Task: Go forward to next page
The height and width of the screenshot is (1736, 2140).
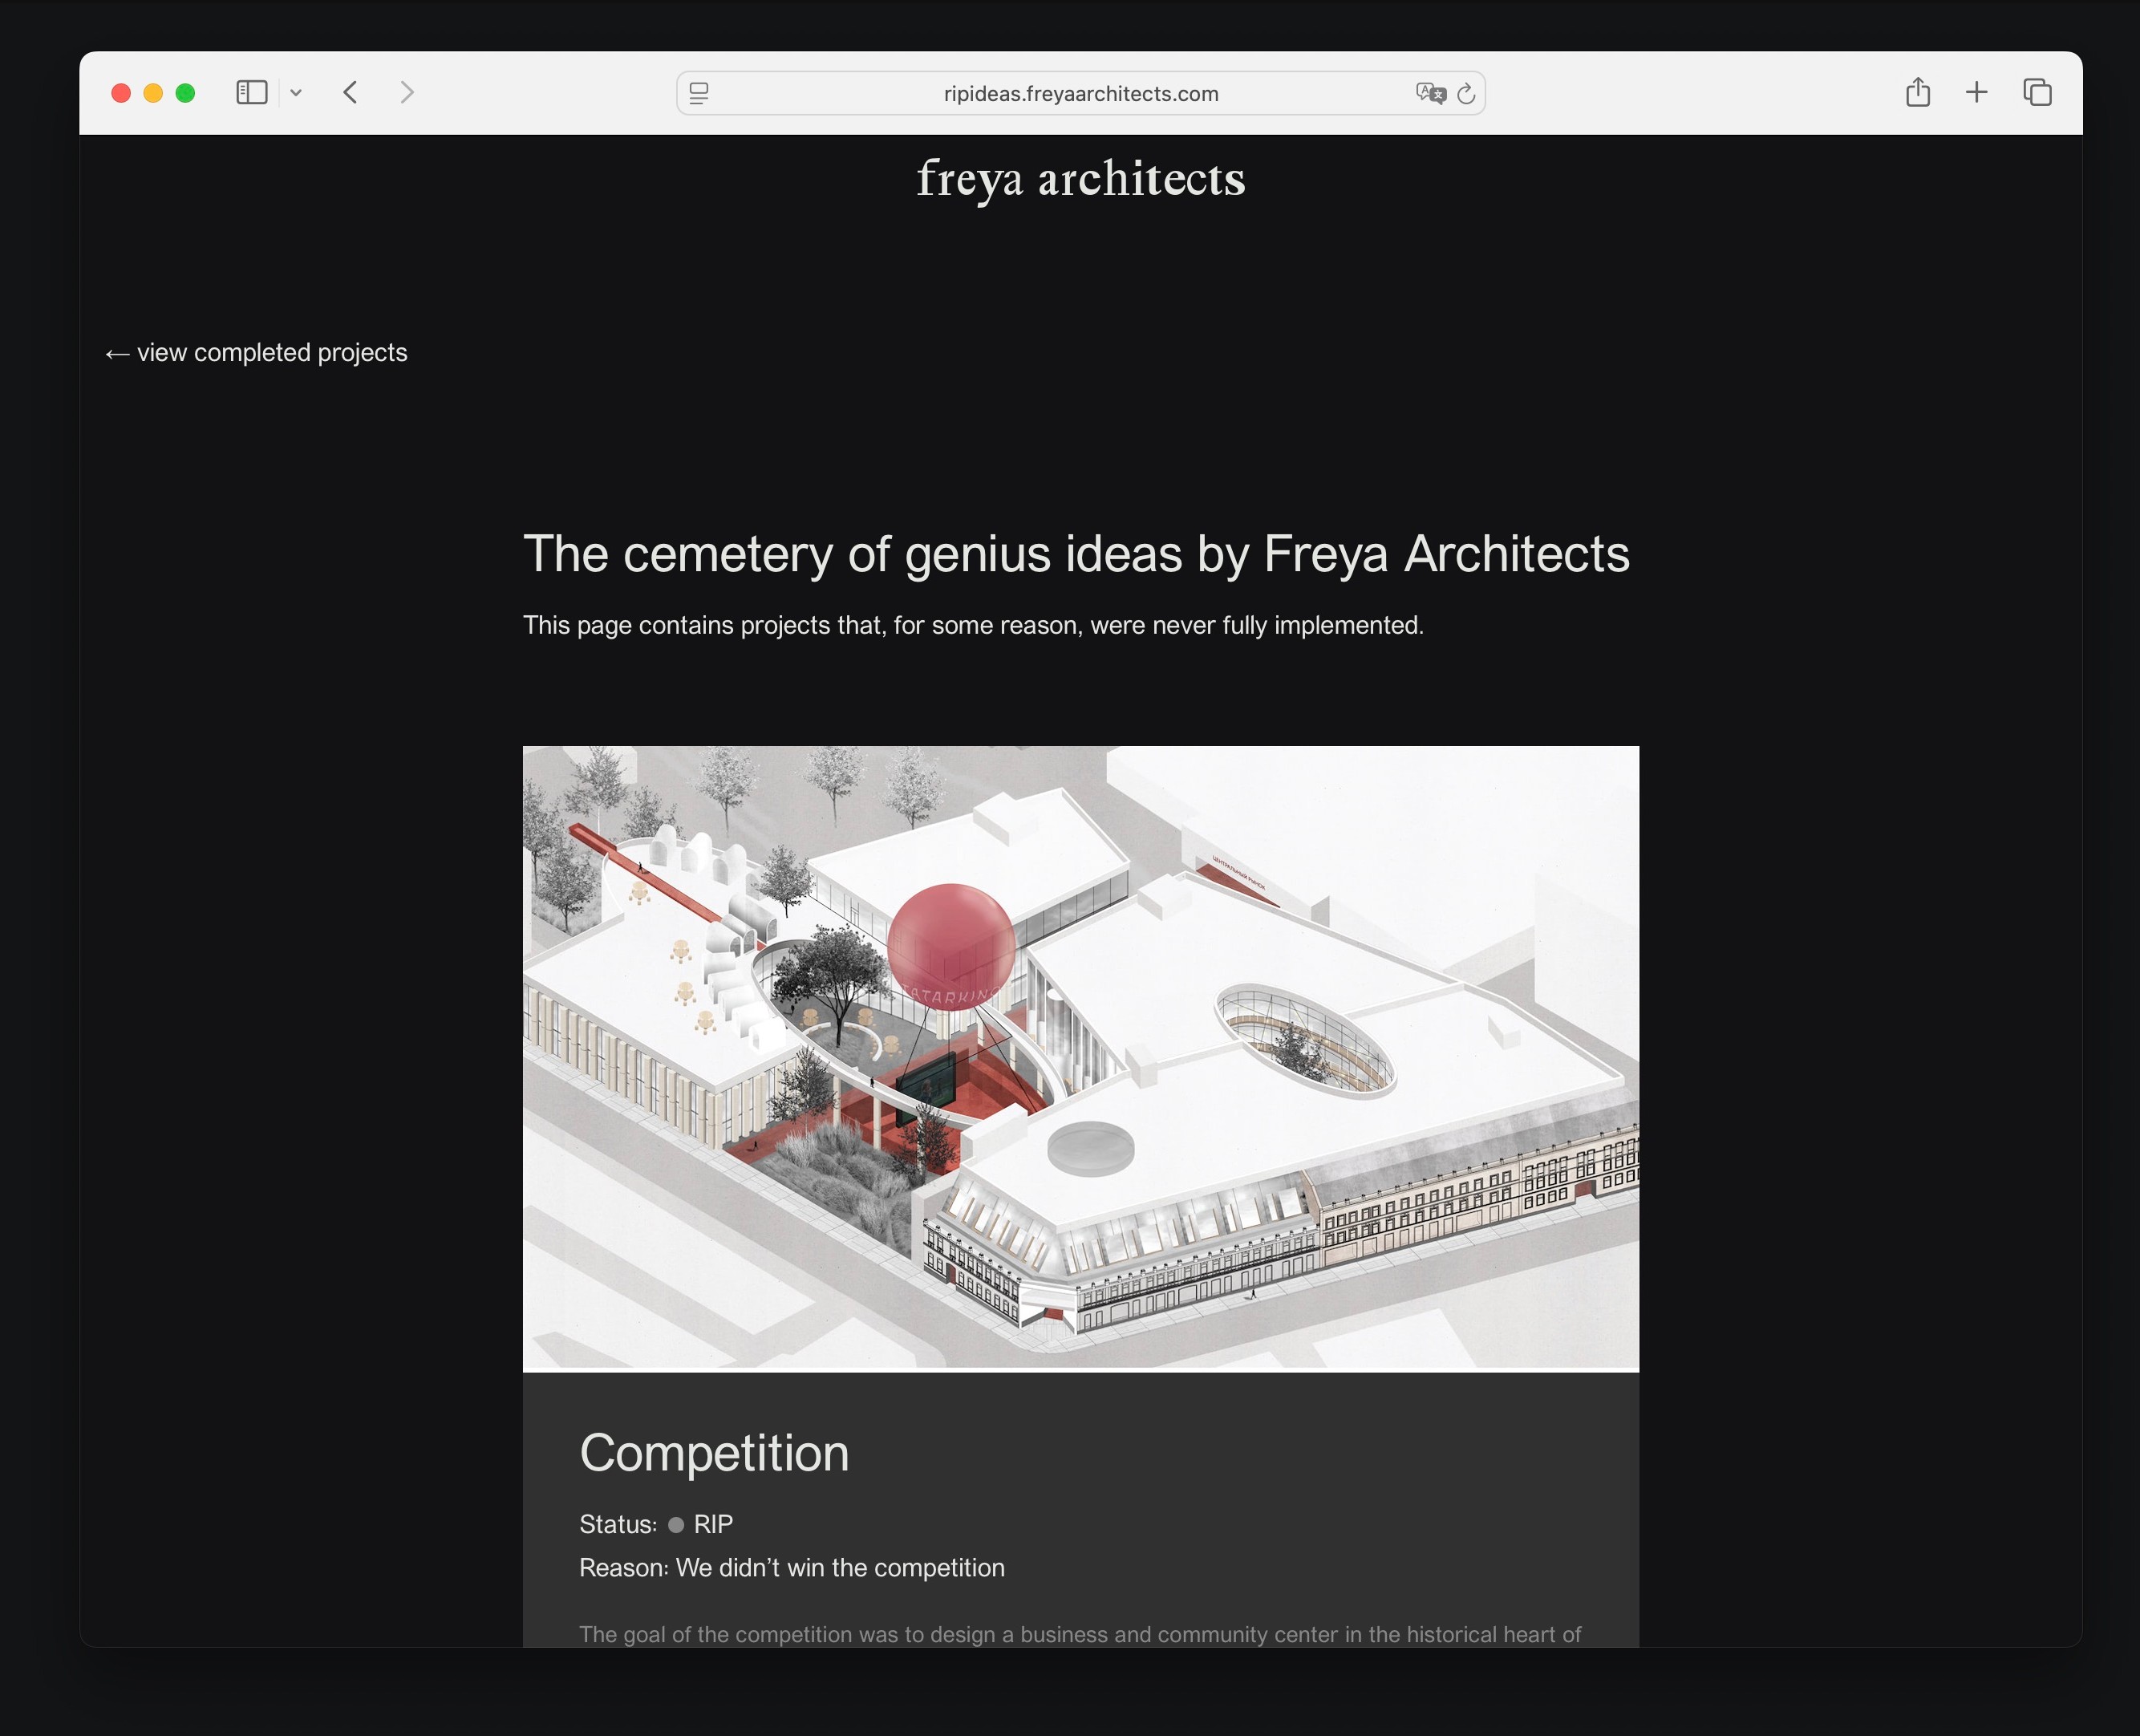Action: 407,93
